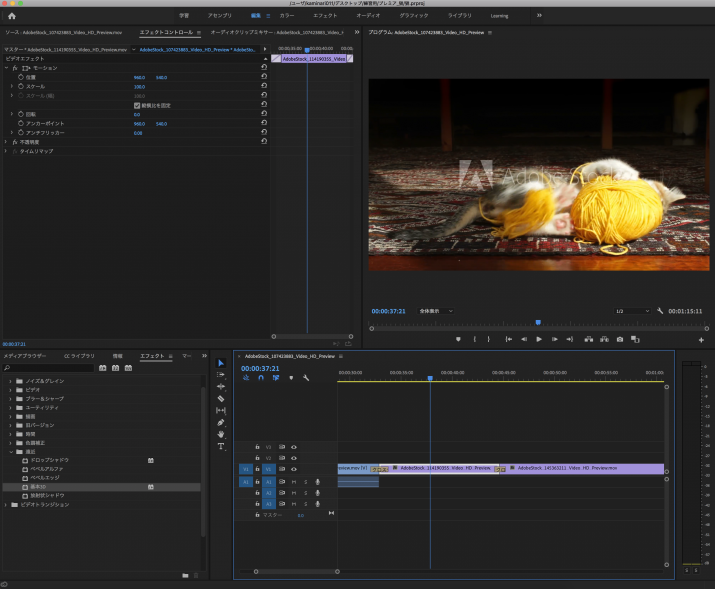Select the 基本3D effect in list
The width and height of the screenshot is (715, 589).
pos(38,487)
